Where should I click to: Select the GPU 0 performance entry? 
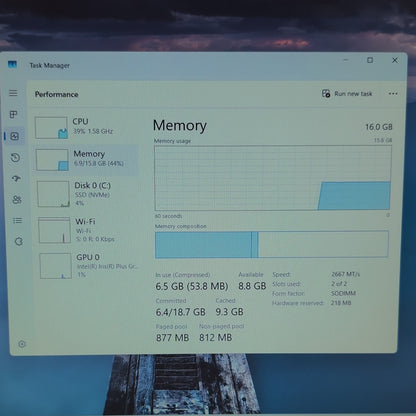(x=89, y=266)
